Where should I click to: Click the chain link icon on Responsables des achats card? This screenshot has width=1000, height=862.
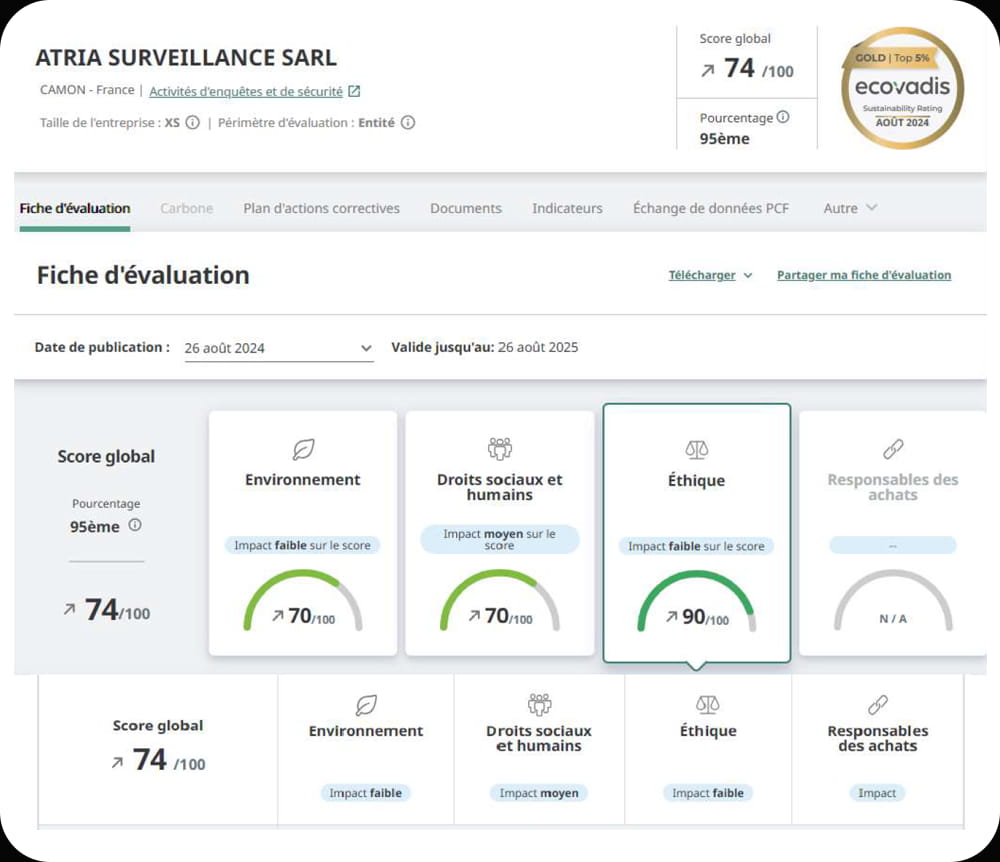(x=893, y=449)
